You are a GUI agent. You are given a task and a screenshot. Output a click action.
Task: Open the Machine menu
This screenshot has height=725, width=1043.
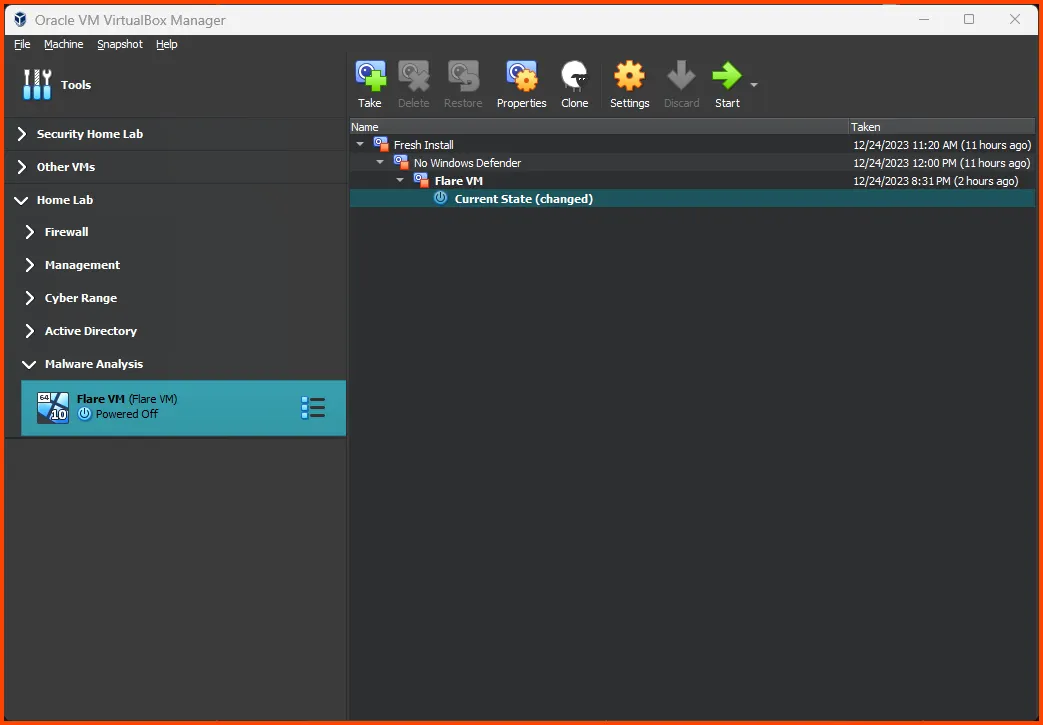pyautogui.click(x=64, y=44)
